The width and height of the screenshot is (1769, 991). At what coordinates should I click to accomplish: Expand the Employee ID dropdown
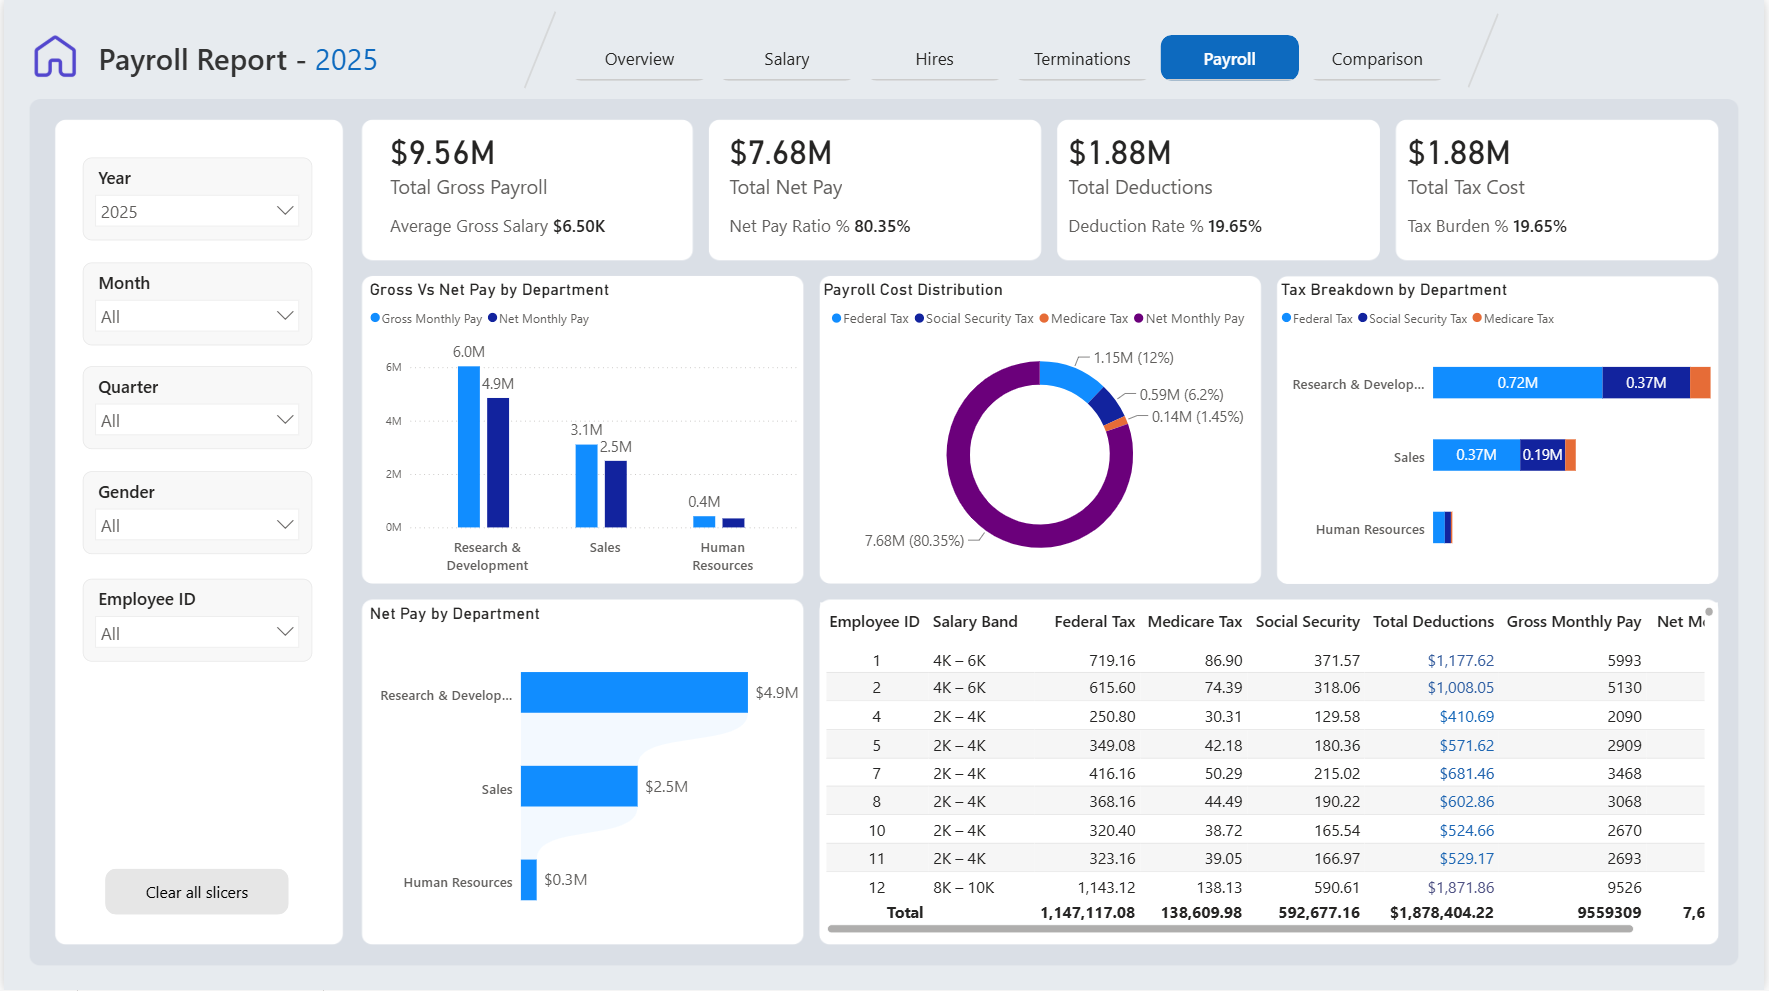pyautogui.click(x=197, y=633)
